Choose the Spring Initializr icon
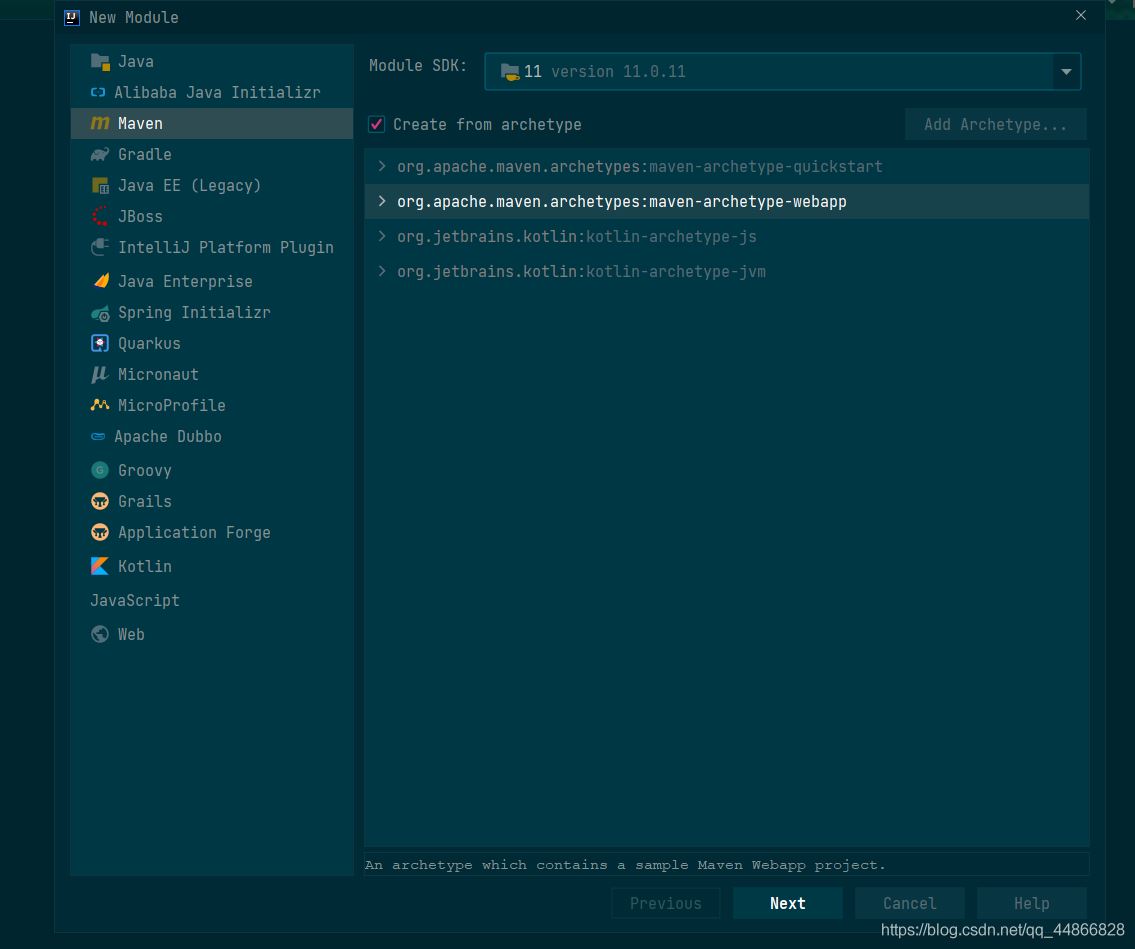The width and height of the screenshot is (1135, 949). coord(100,313)
